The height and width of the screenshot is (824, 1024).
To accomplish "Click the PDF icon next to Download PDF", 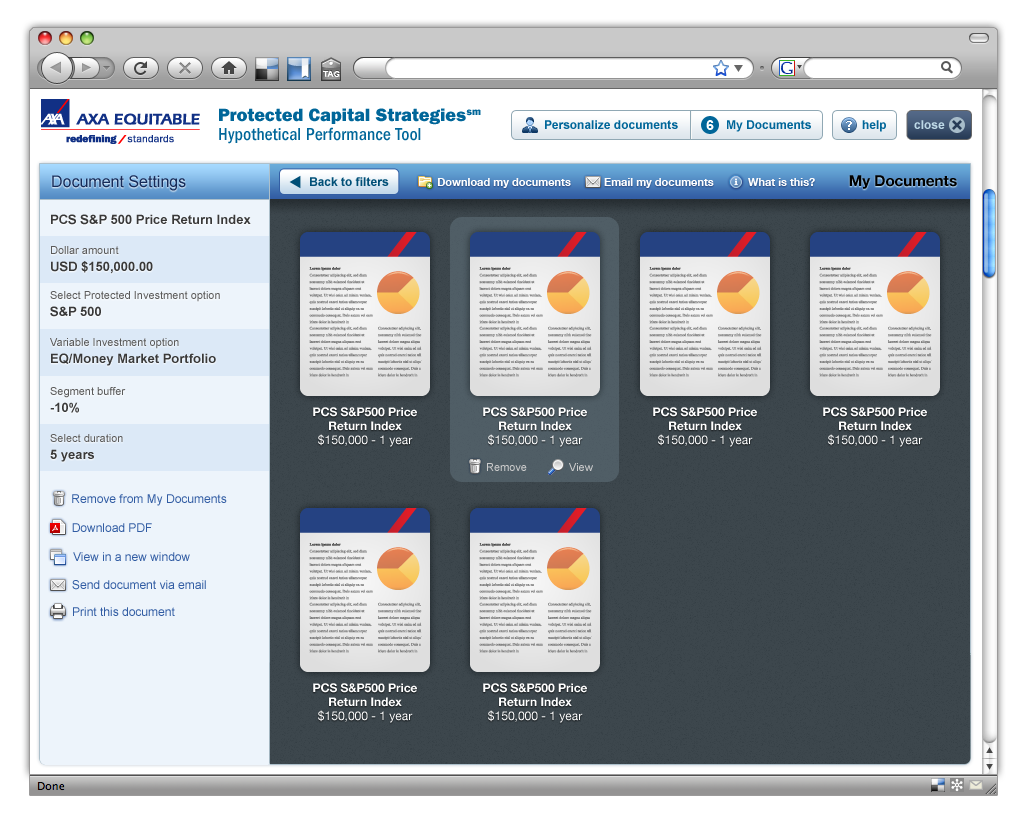I will pos(57,528).
